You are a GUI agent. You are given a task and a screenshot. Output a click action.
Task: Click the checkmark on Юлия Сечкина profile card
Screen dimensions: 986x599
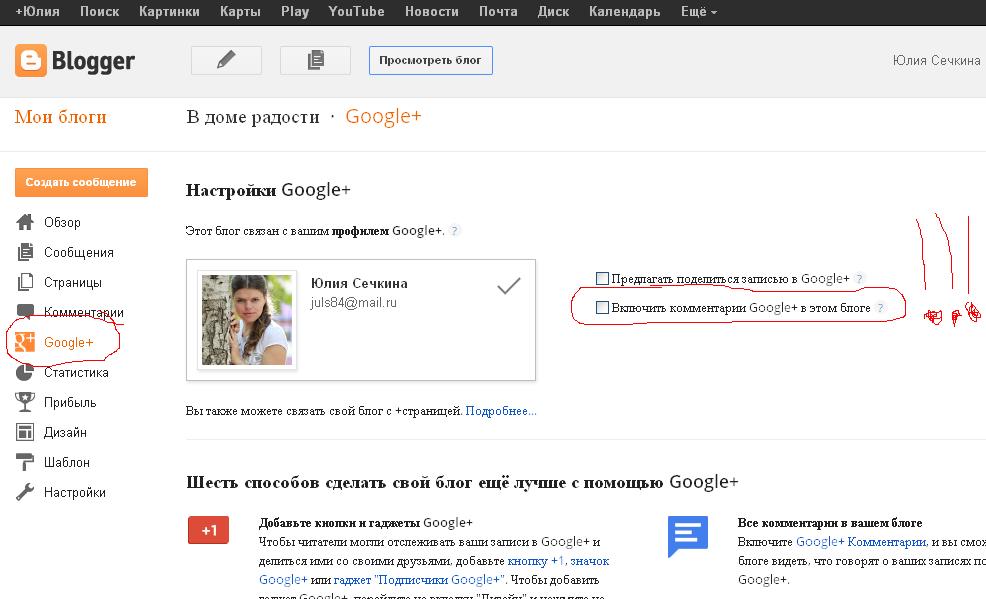(509, 285)
